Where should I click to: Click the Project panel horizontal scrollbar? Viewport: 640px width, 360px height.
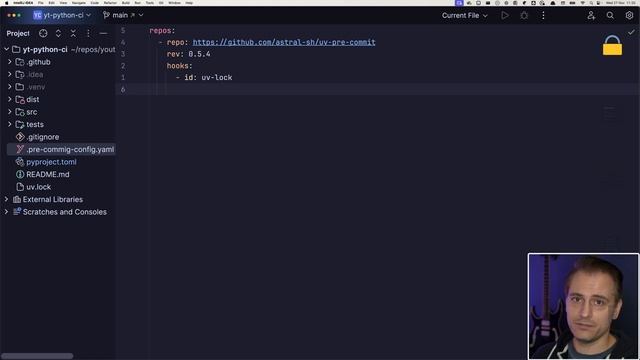tap(38, 356)
